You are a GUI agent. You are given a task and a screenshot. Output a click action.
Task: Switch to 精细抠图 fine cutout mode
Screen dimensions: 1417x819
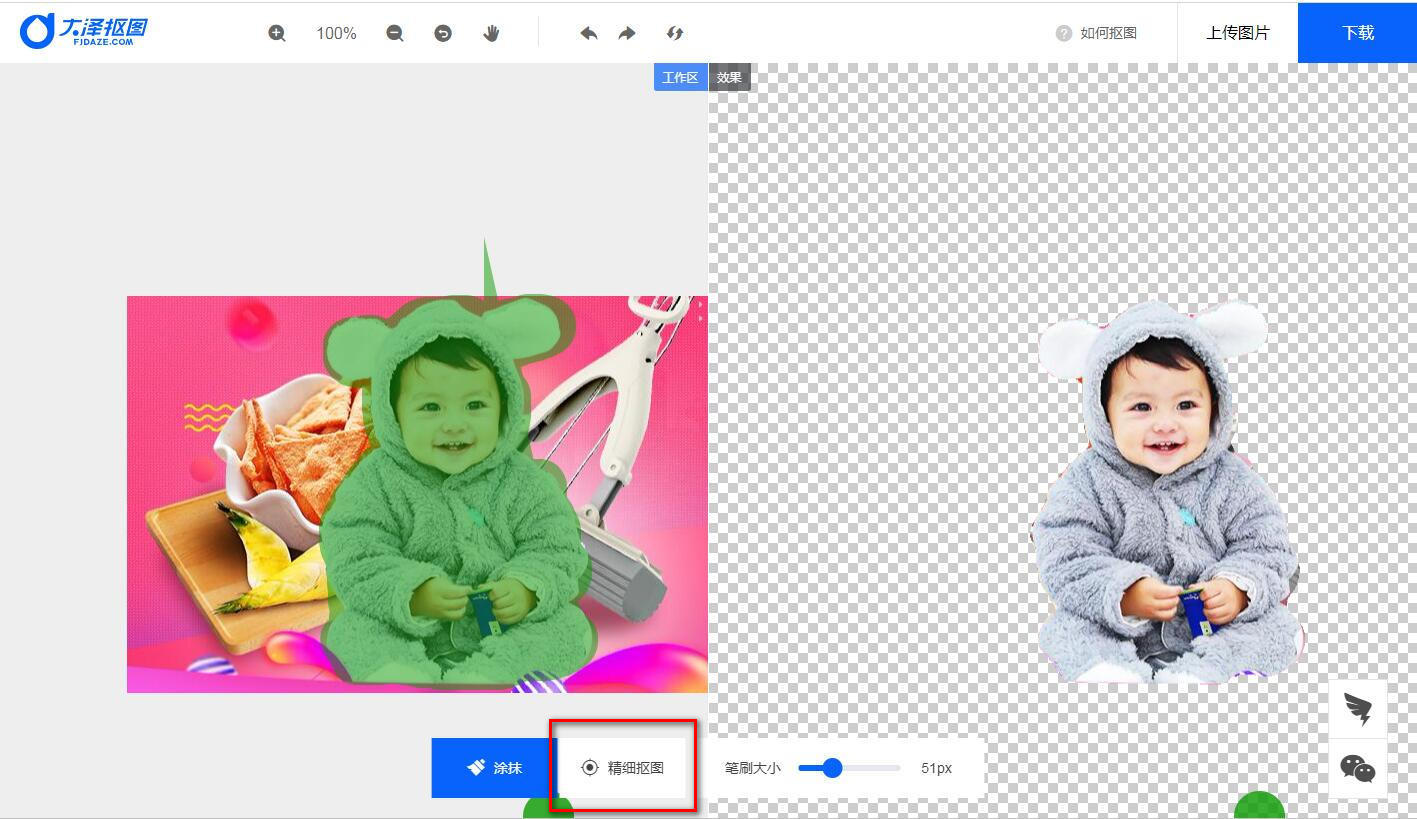[x=623, y=768]
